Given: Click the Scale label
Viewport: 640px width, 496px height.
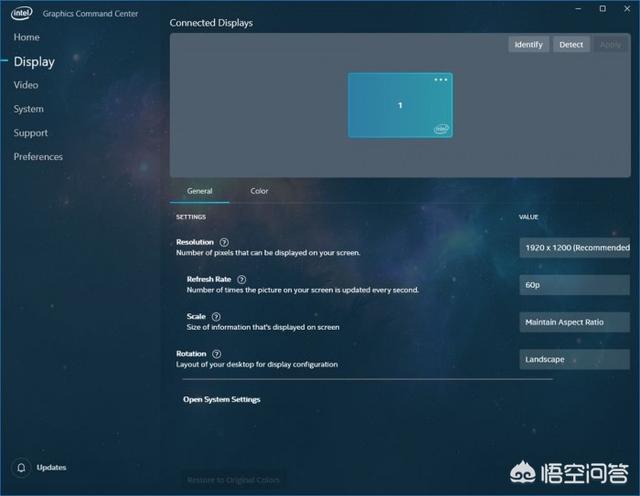Looking at the screenshot, I should pyautogui.click(x=196, y=316).
